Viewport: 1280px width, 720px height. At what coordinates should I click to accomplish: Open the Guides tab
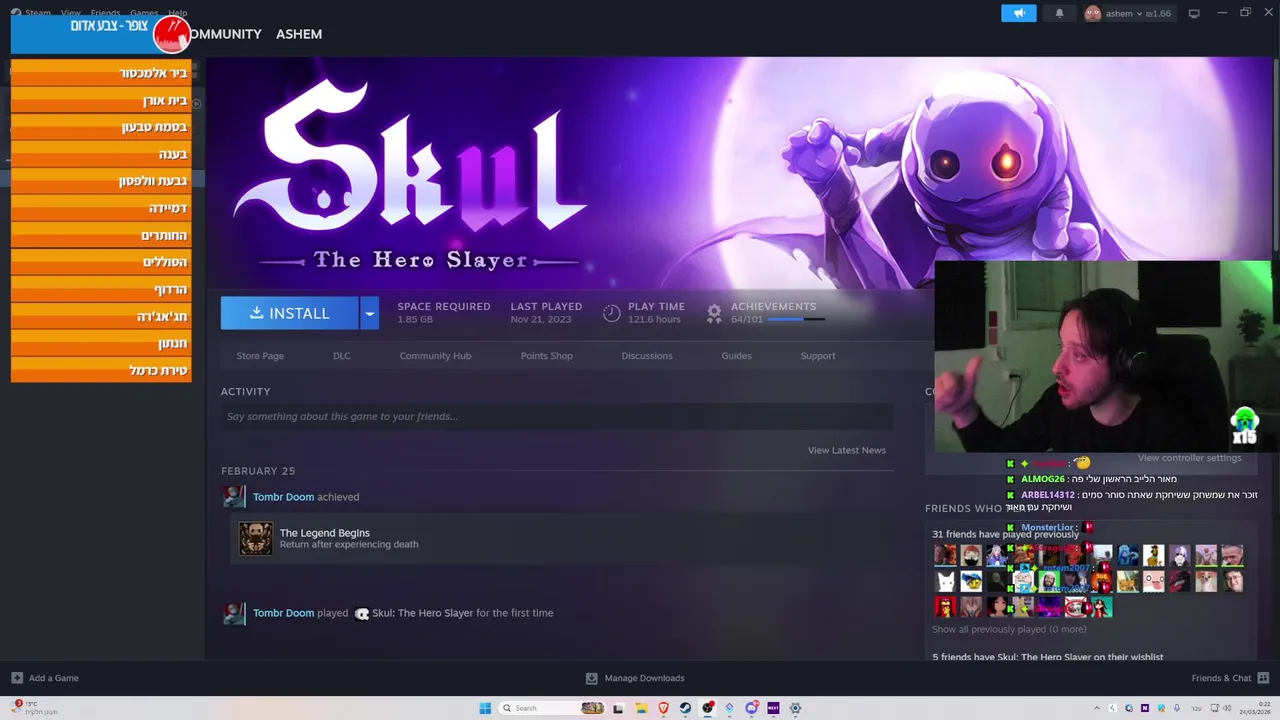click(737, 356)
